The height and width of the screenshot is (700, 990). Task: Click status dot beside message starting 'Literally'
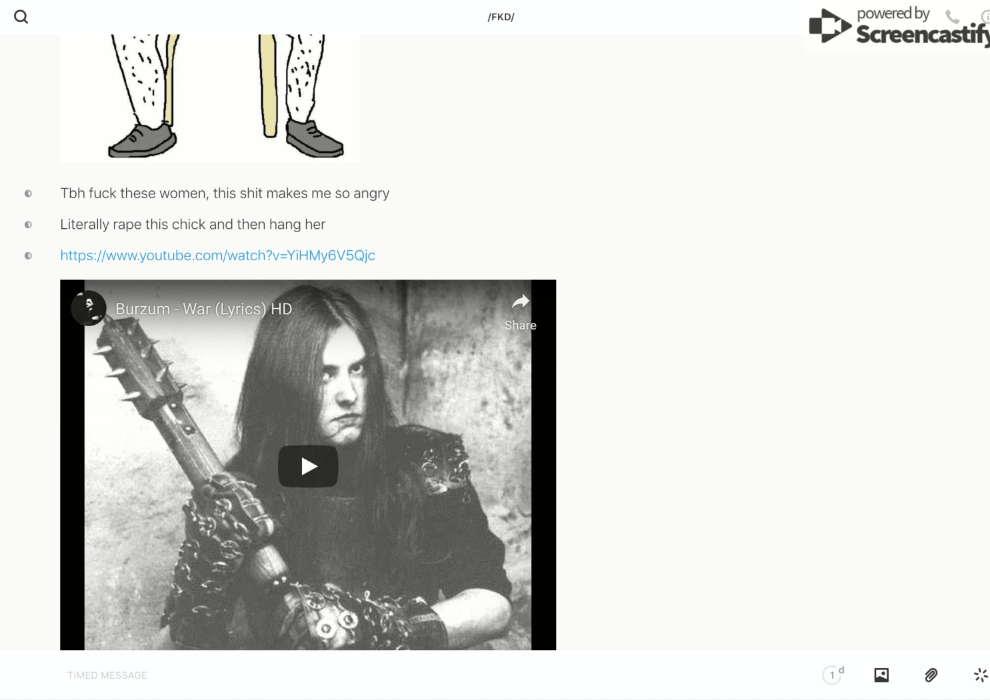28,225
